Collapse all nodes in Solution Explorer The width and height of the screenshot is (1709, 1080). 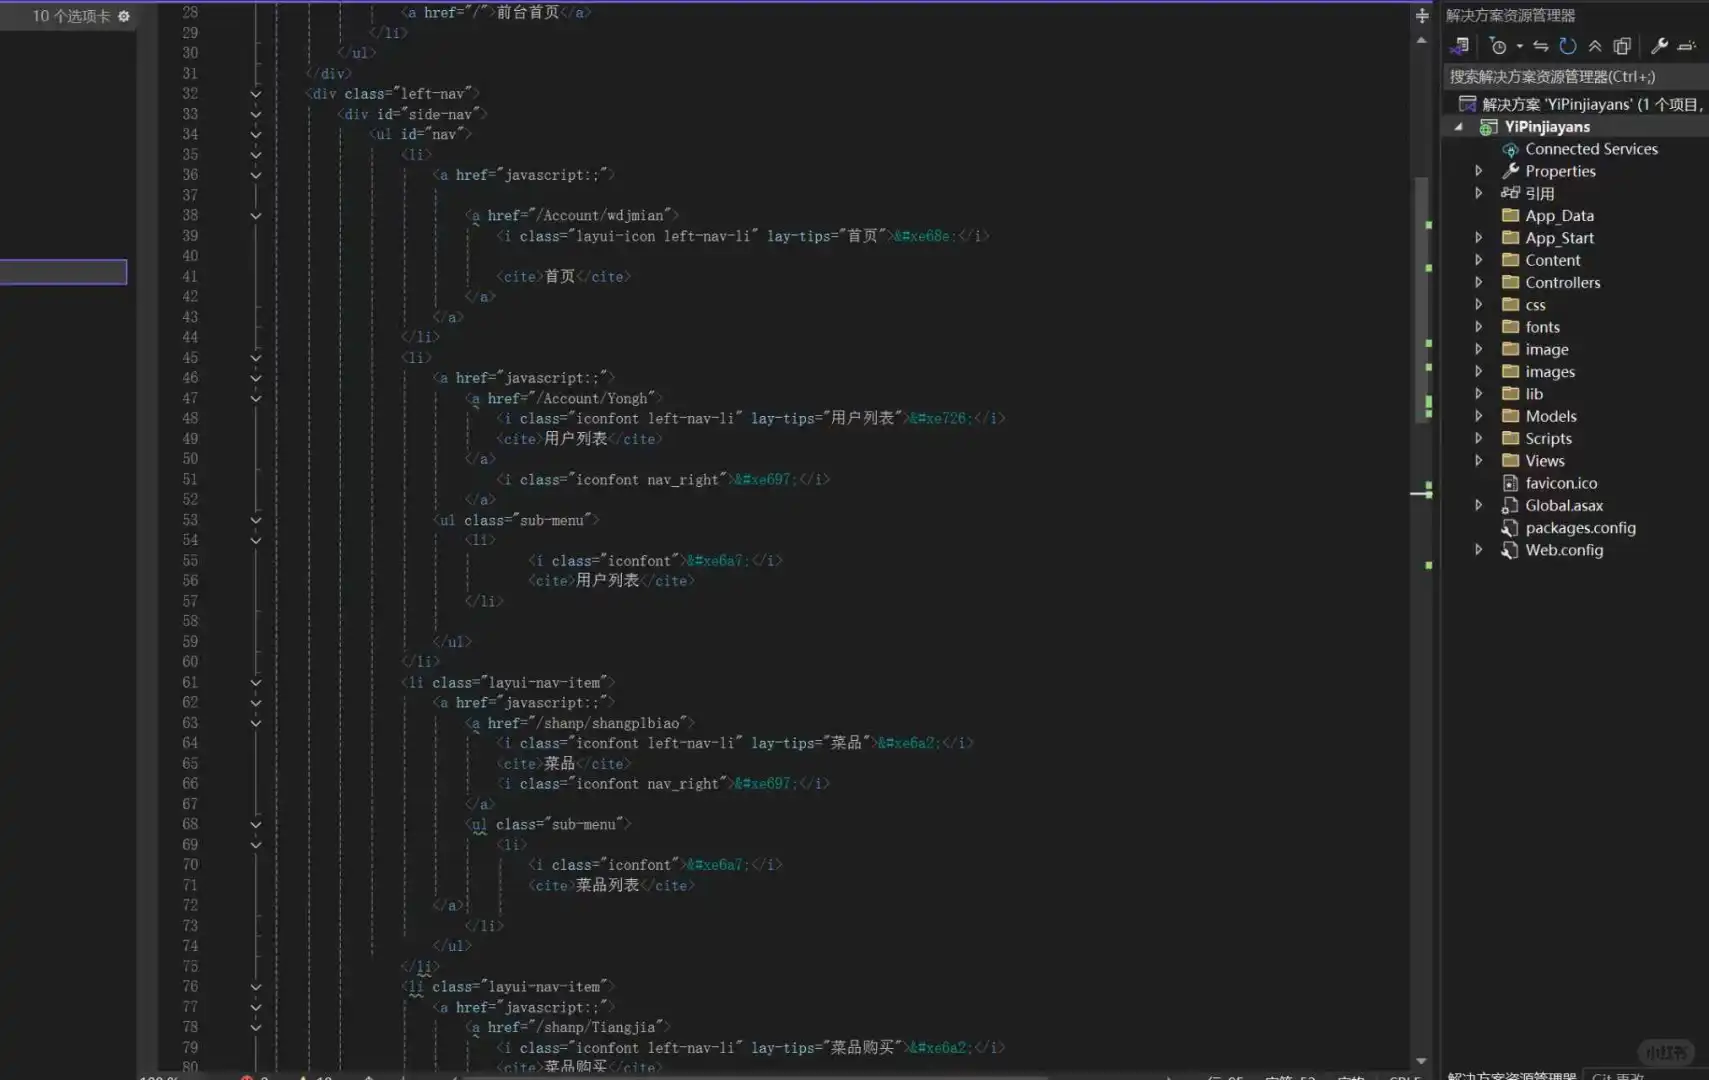pyautogui.click(x=1595, y=46)
